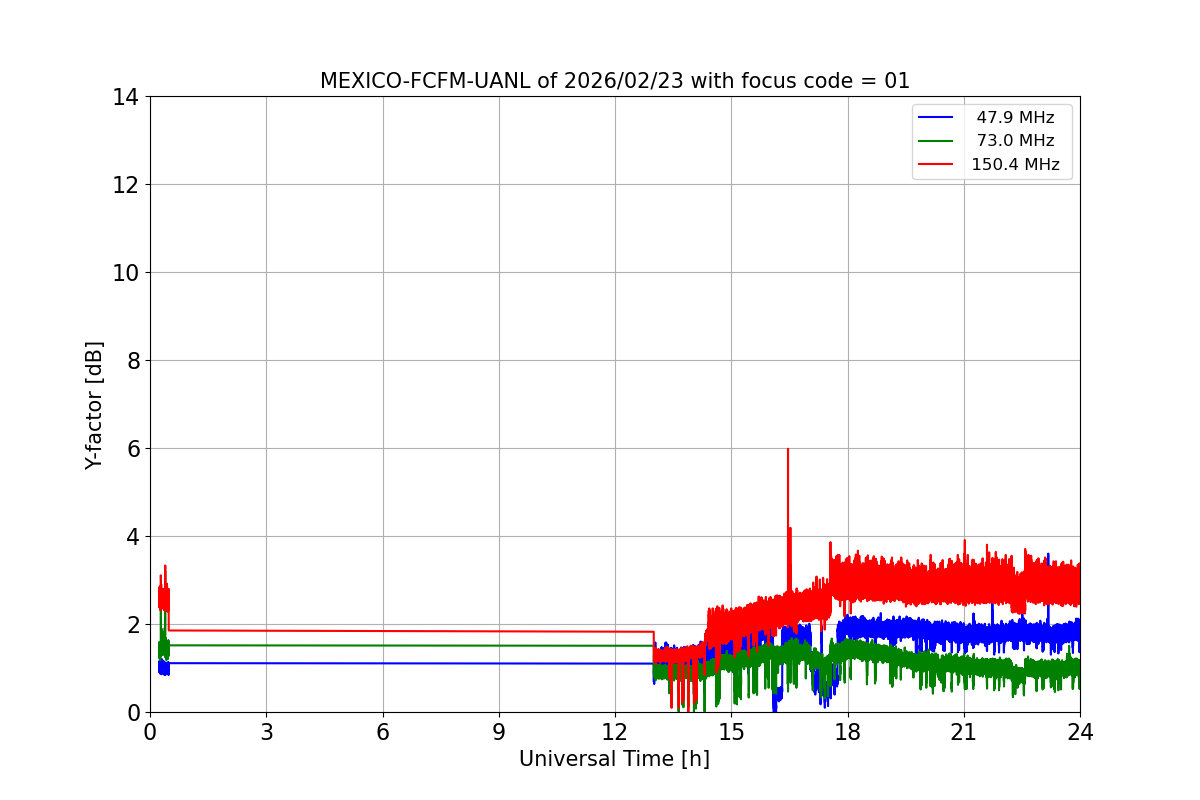Click the 'Universal Time [h]' axis label

(614, 759)
